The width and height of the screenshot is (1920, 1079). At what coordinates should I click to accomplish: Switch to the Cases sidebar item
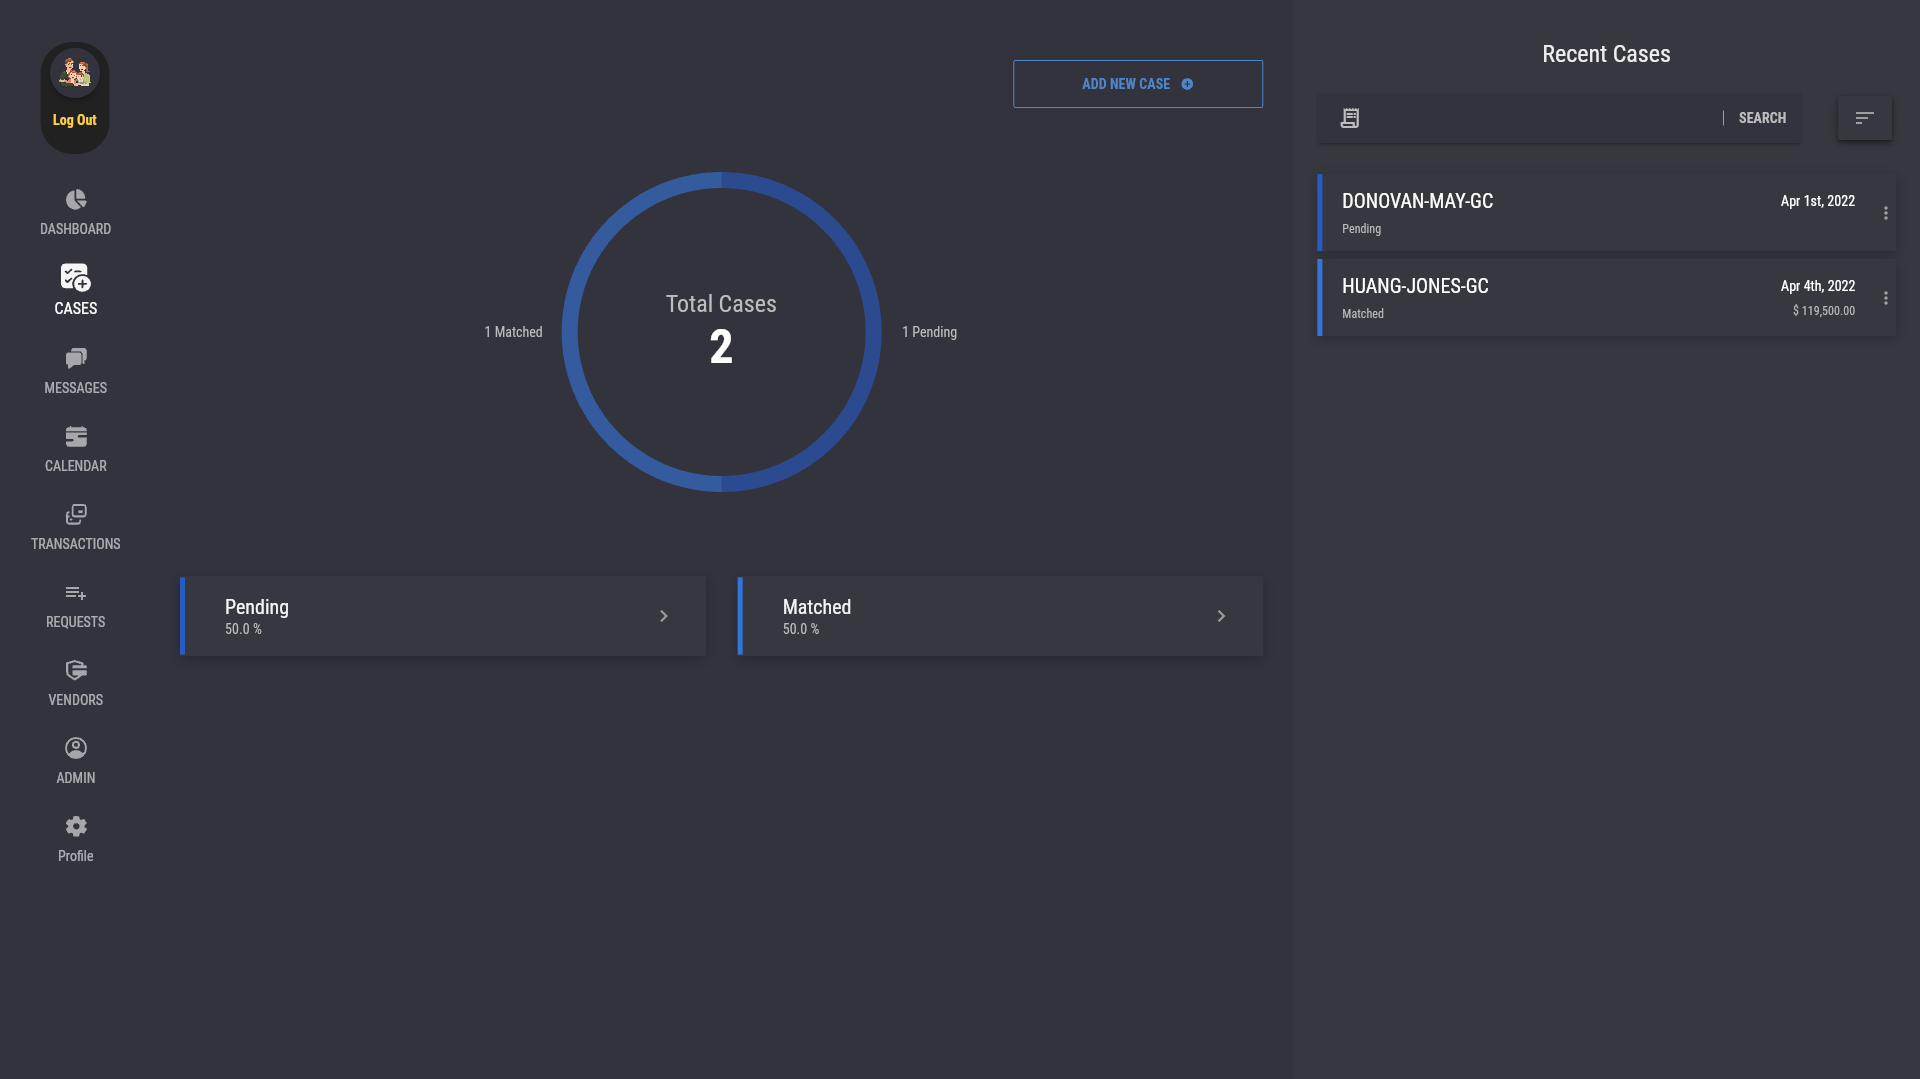(76, 289)
